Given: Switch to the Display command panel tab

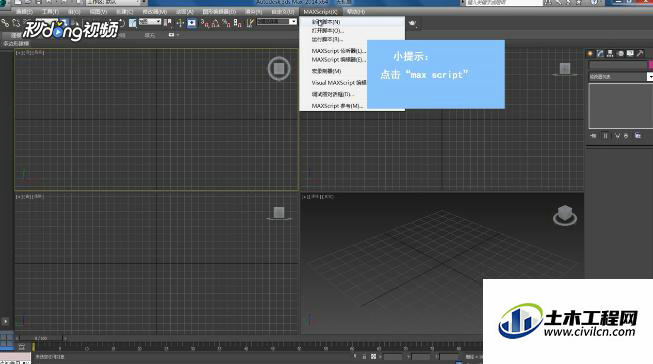Looking at the screenshot, I should (x=630, y=53).
